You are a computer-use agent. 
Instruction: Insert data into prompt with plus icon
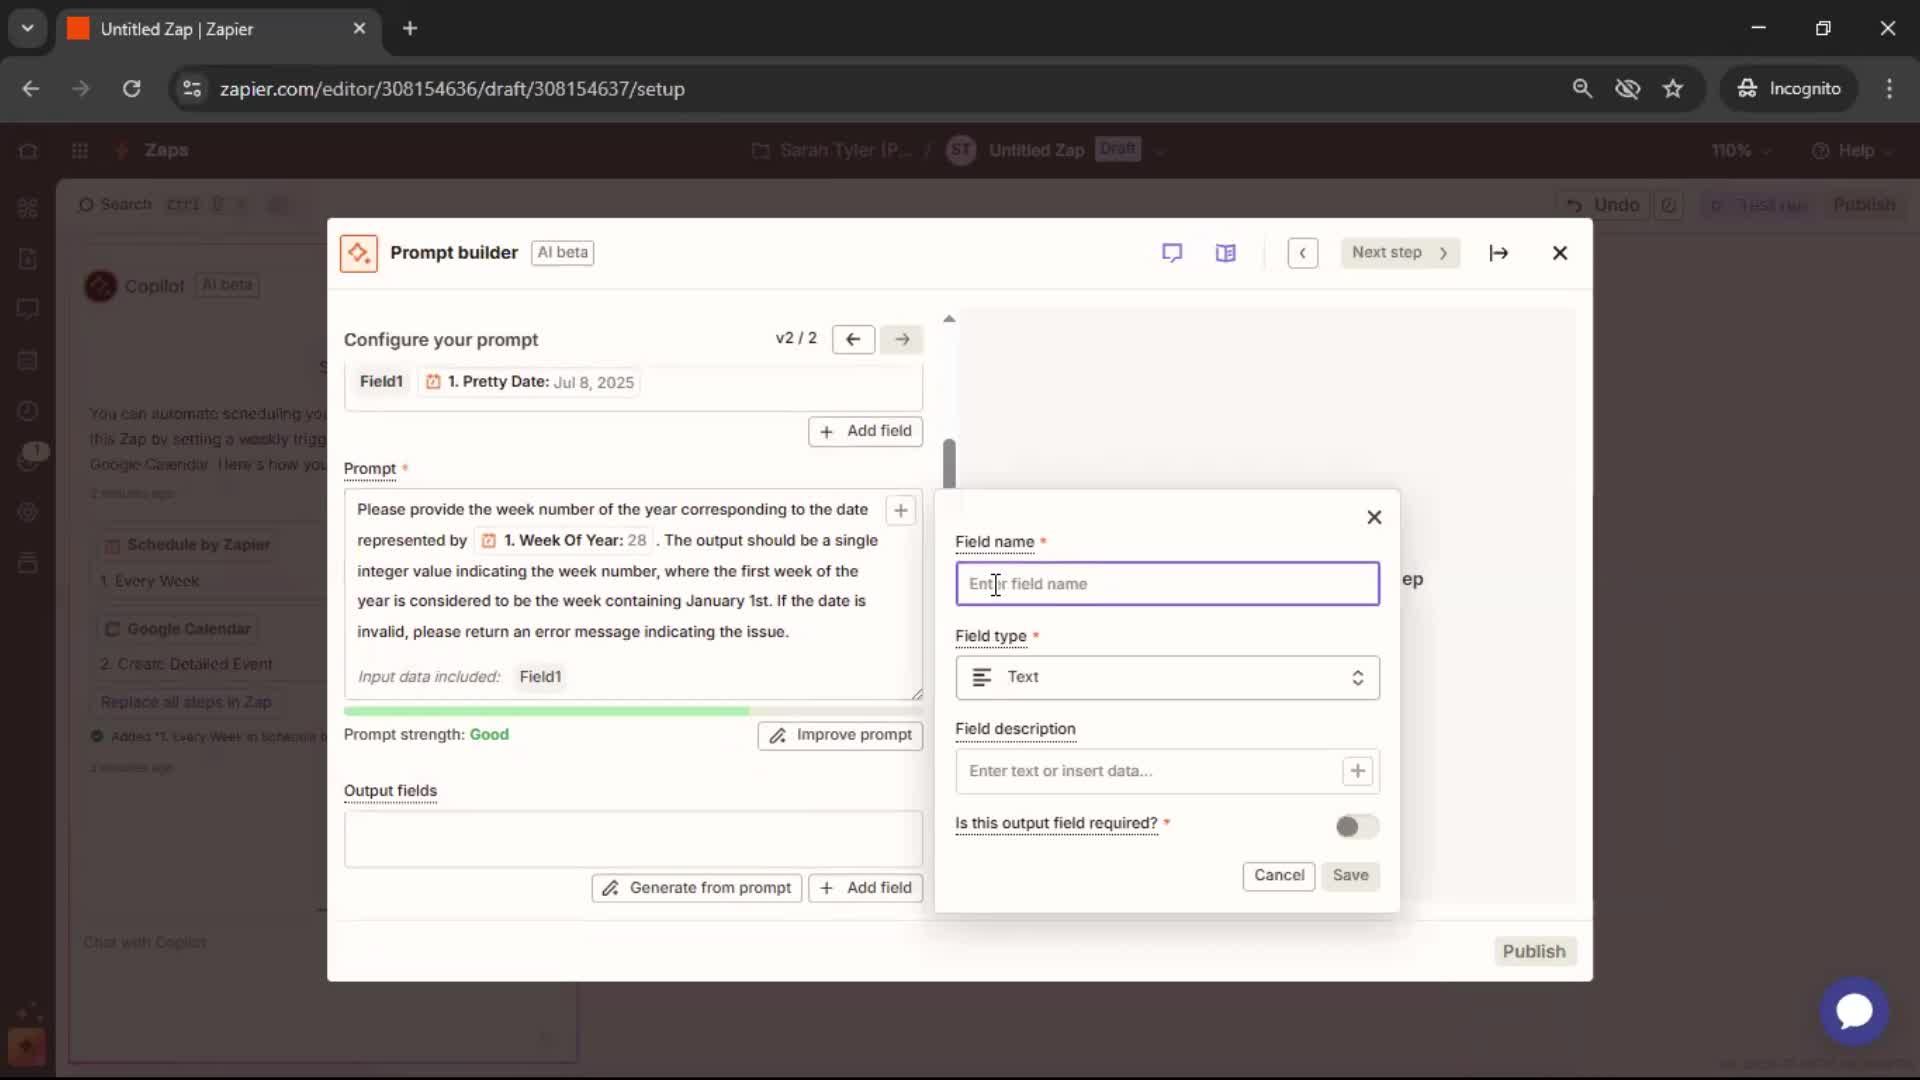[x=900, y=510]
